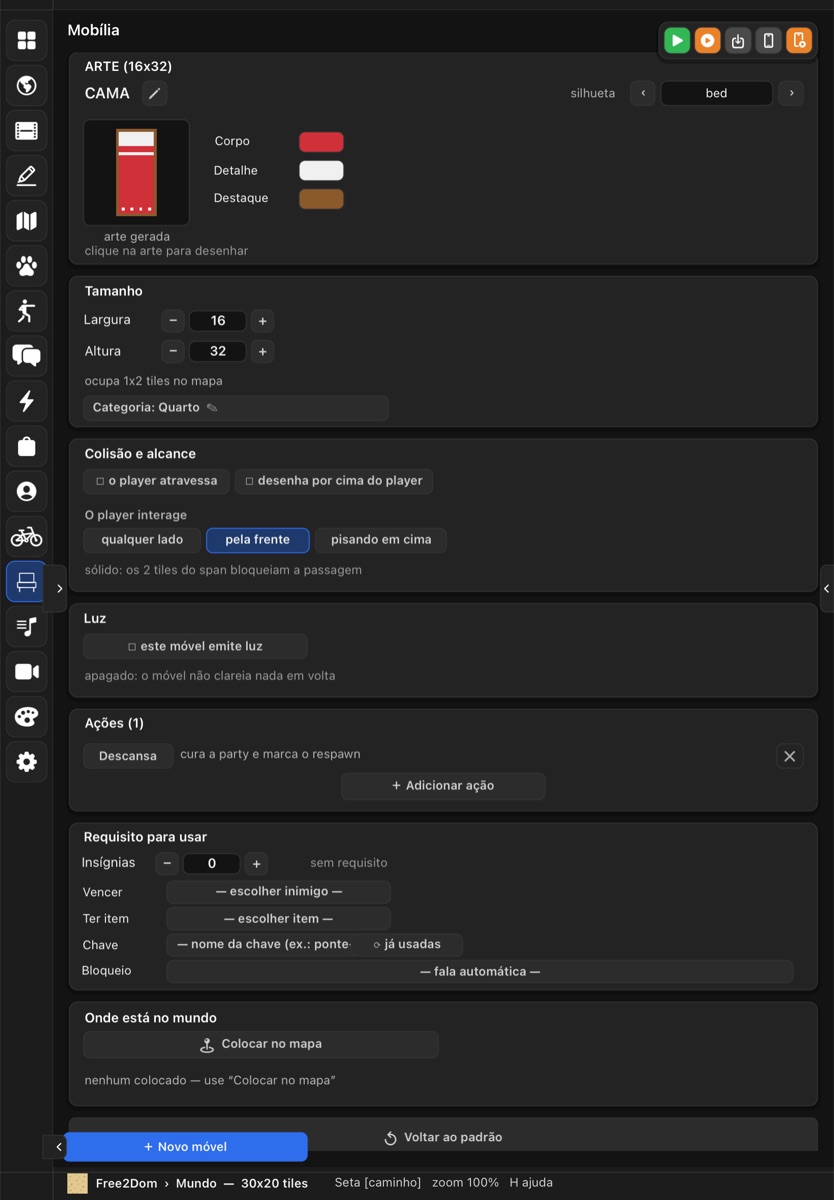The width and height of the screenshot is (834, 1200).
Task: Open the pencil drawing section in sidebar
Action: pyautogui.click(x=27, y=175)
